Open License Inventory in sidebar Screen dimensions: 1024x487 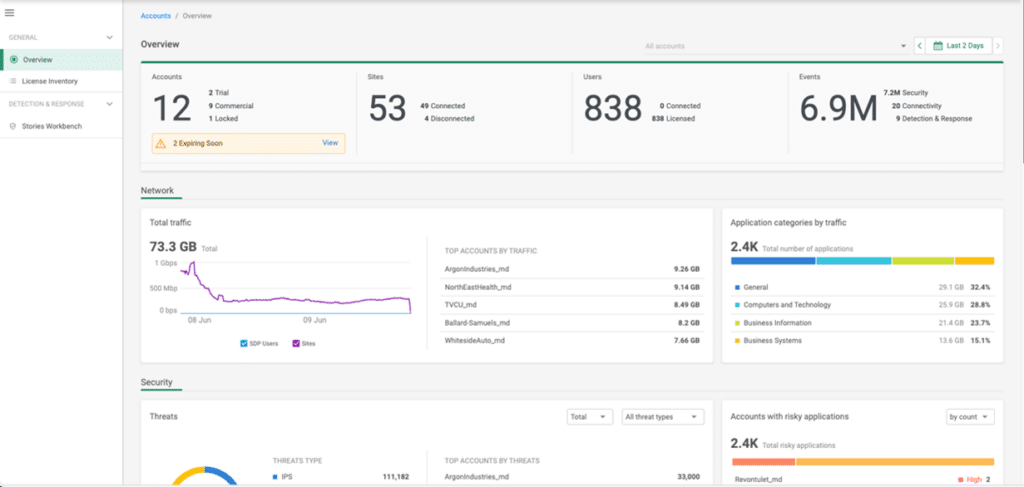[x=61, y=82]
